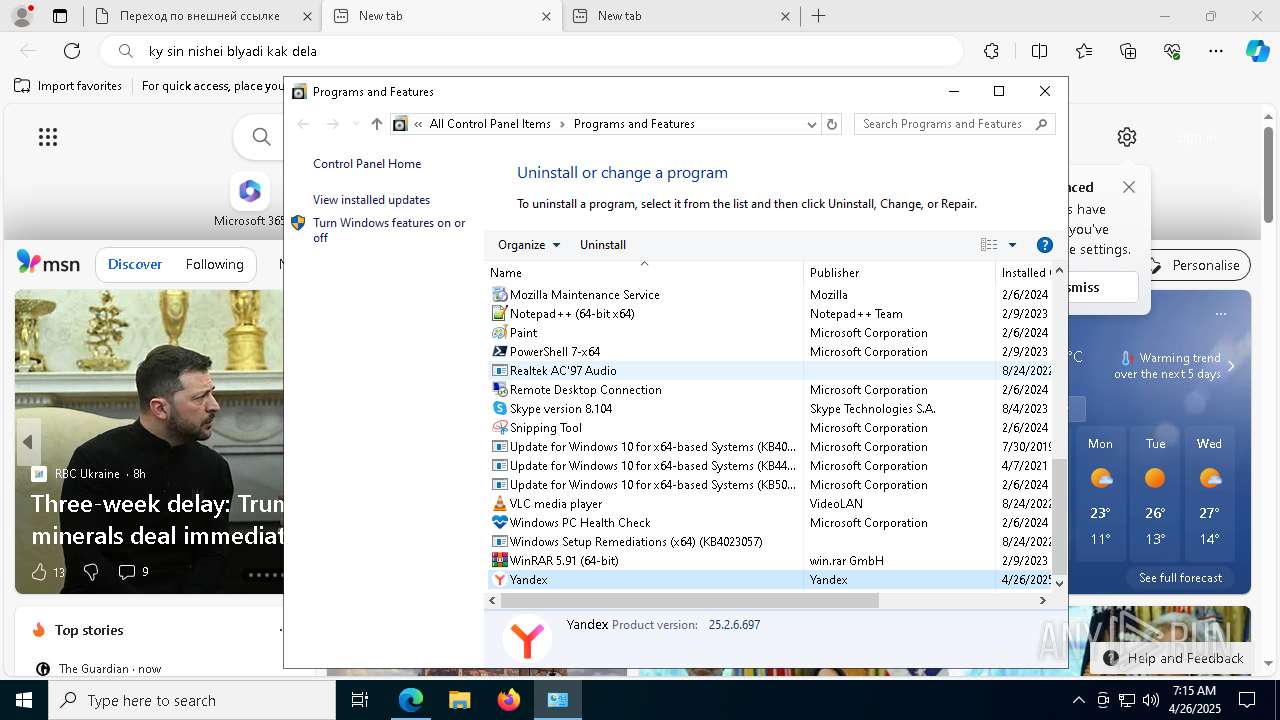Click the vertical scrollbar of program list

click(x=1059, y=515)
